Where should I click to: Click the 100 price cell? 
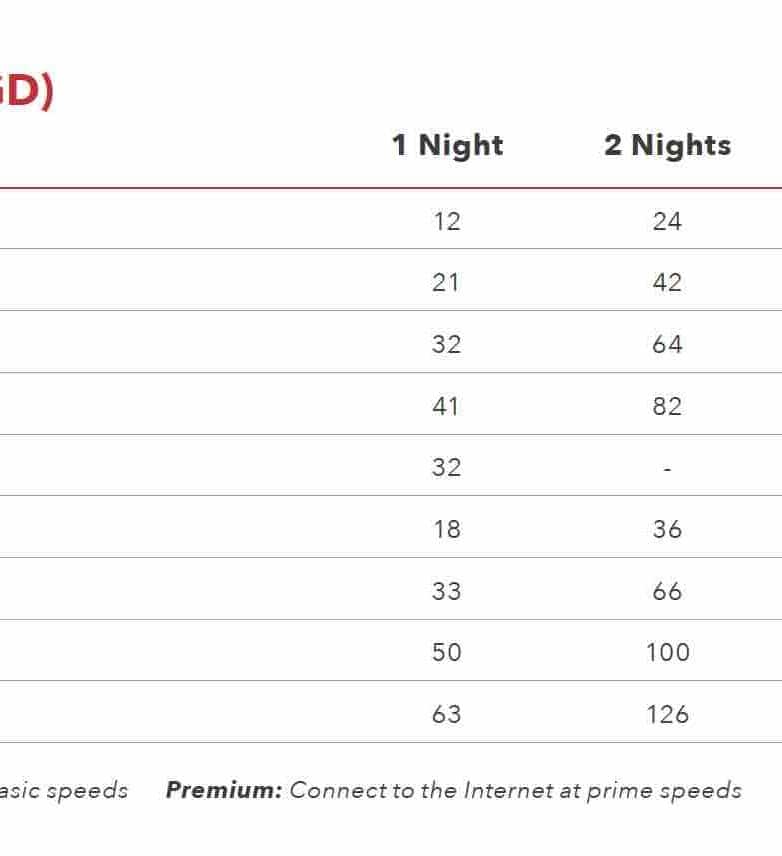coord(667,653)
